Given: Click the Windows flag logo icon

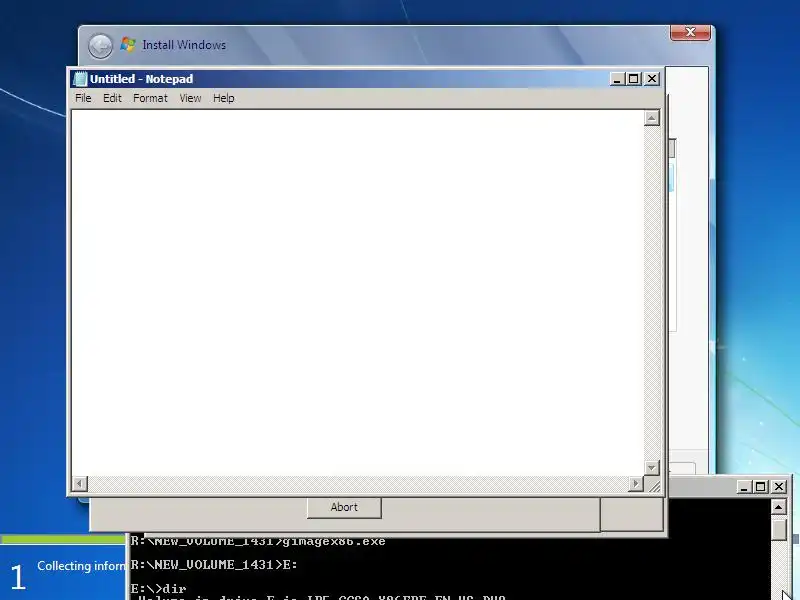Looking at the screenshot, I should coord(128,45).
